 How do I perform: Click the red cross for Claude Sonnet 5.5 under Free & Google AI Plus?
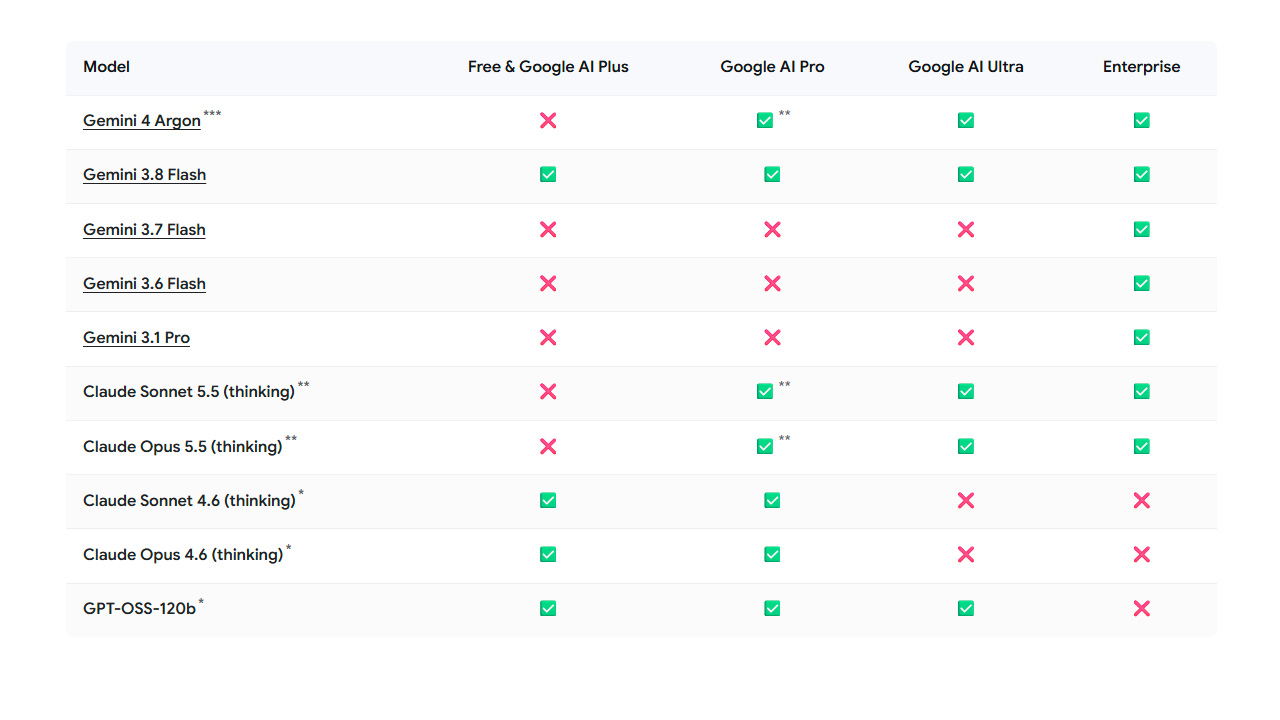548,392
